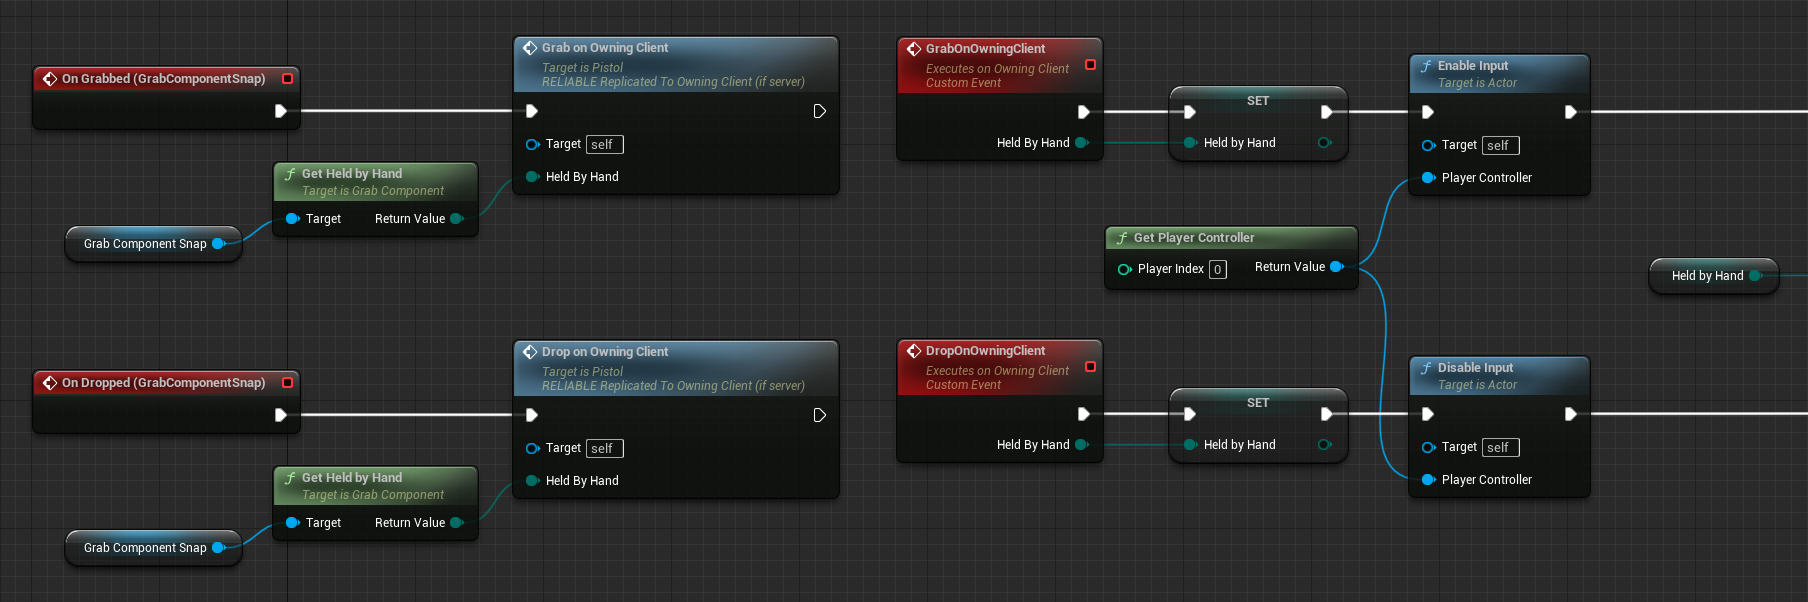Select the Get Player Controller node title

click(1194, 238)
